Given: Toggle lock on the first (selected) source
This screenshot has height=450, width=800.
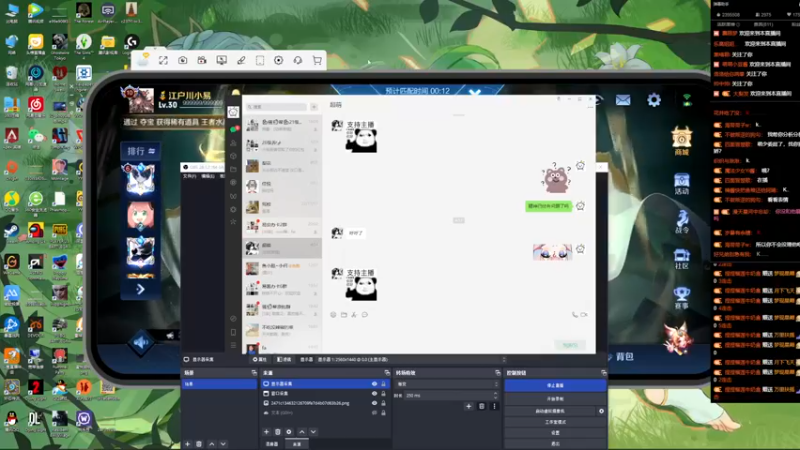Looking at the screenshot, I should pos(384,384).
